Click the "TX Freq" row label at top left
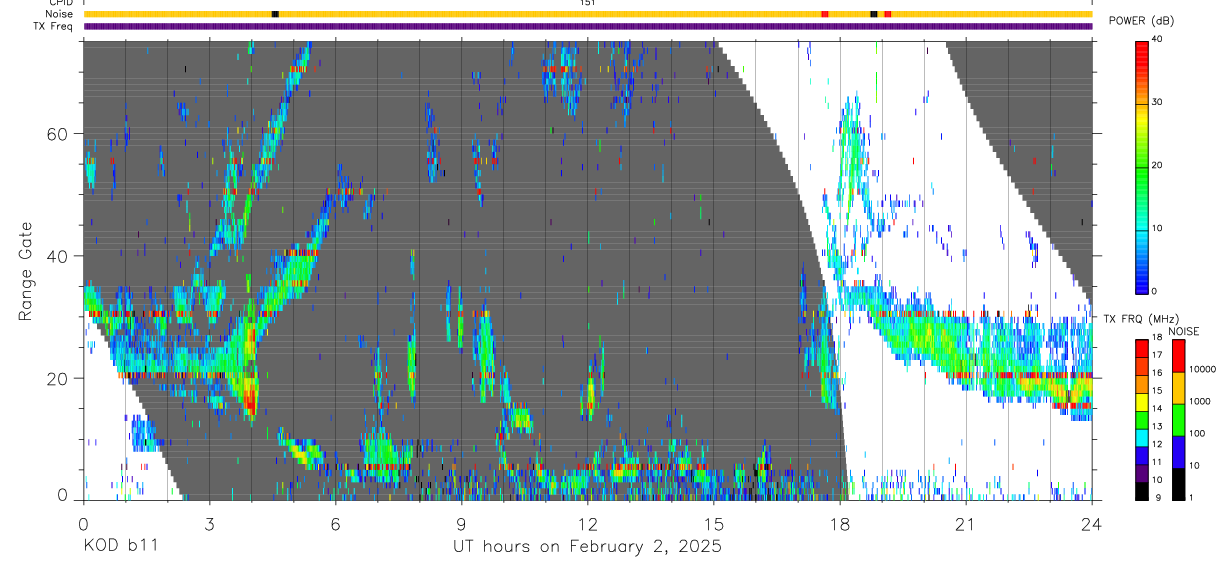The width and height of the screenshot is (1228, 567). [53, 26]
